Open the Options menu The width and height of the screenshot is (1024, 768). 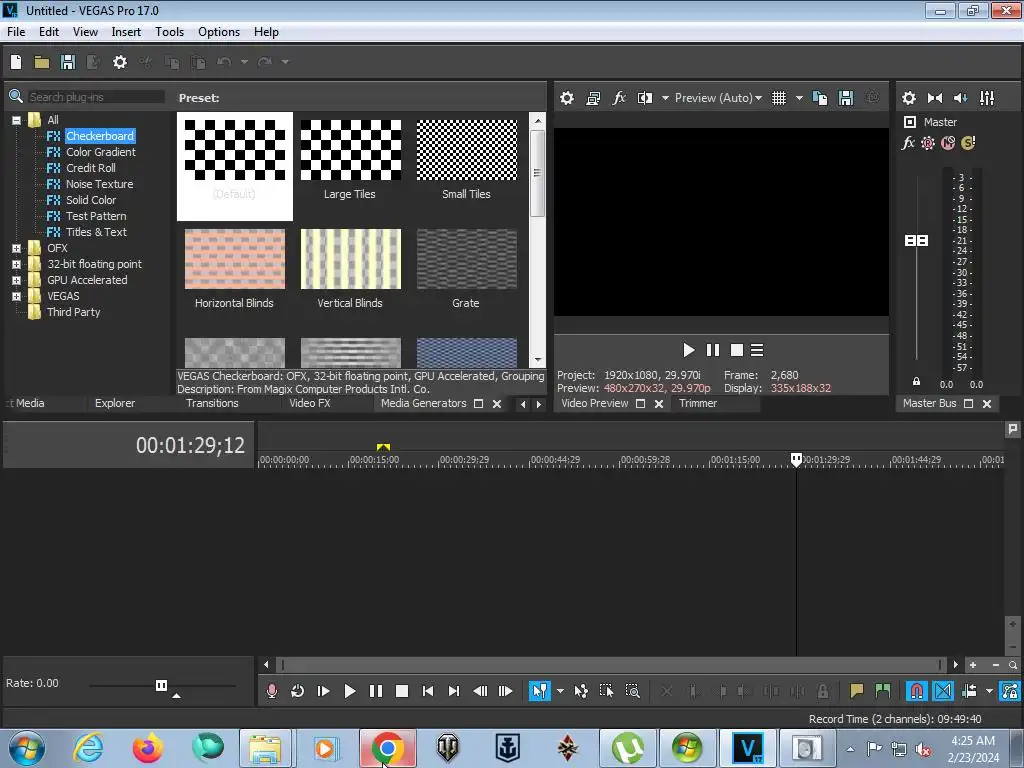pos(219,32)
